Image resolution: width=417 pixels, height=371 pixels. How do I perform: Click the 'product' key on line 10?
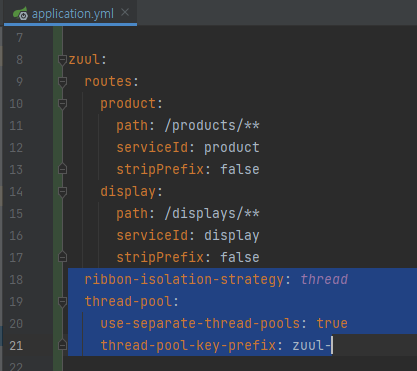pyautogui.click(x=128, y=104)
